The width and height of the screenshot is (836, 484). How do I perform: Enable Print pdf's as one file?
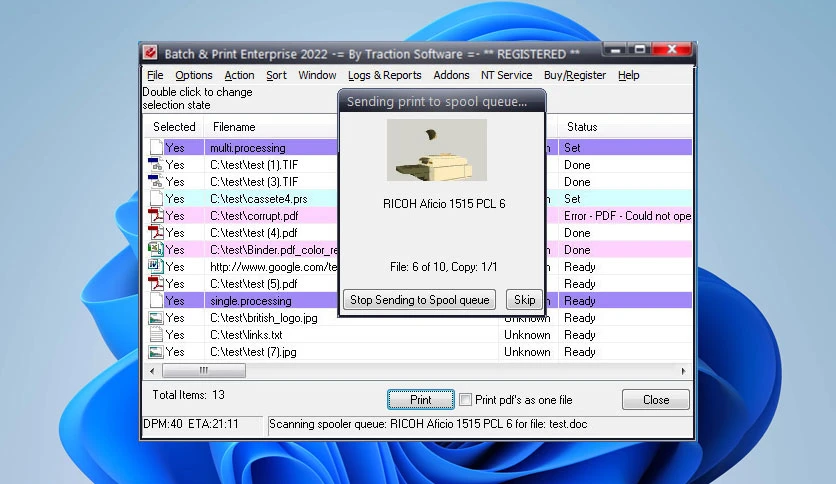click(465, 399)
